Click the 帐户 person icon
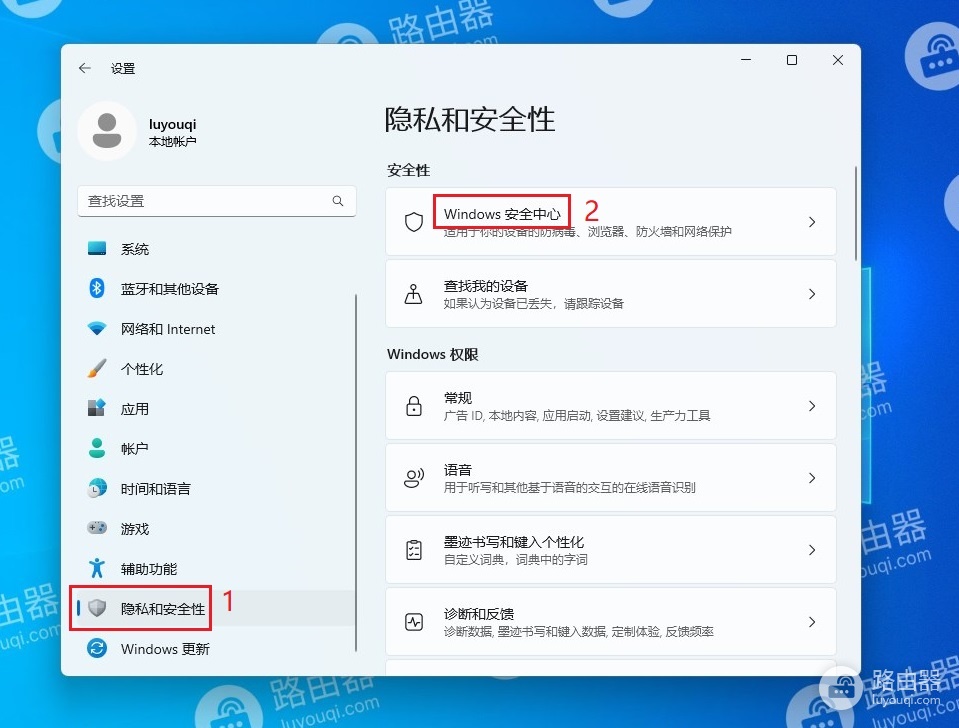 tap(97, 448)
